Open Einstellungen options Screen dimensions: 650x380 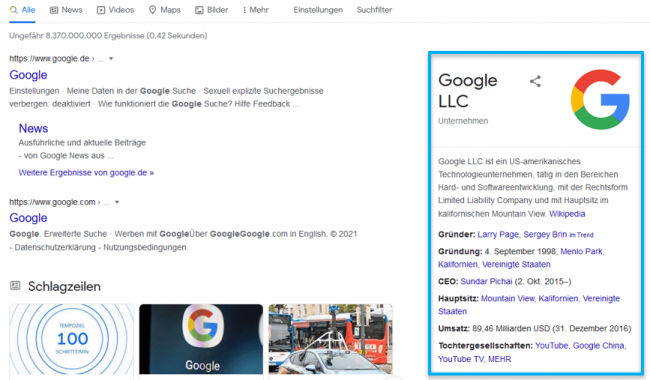tap(318, 10)
